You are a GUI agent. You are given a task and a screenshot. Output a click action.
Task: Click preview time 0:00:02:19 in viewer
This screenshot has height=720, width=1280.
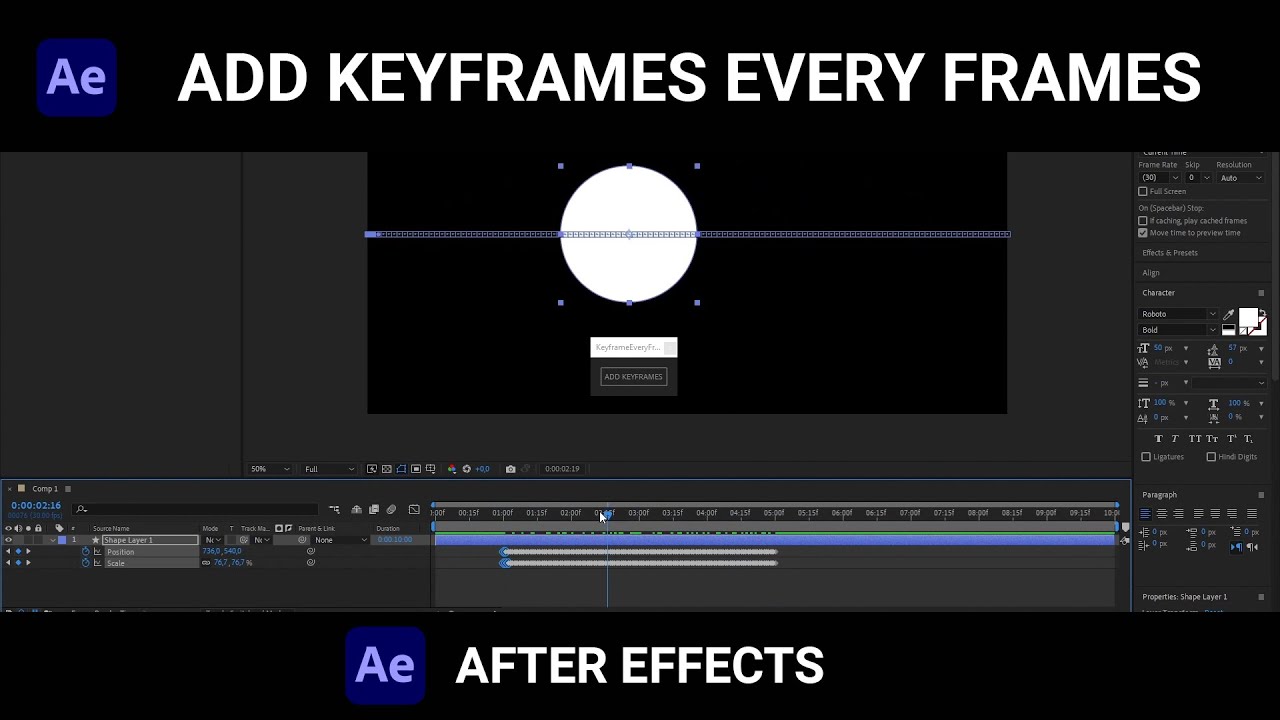pyautogui.click(x=562, y=468)
